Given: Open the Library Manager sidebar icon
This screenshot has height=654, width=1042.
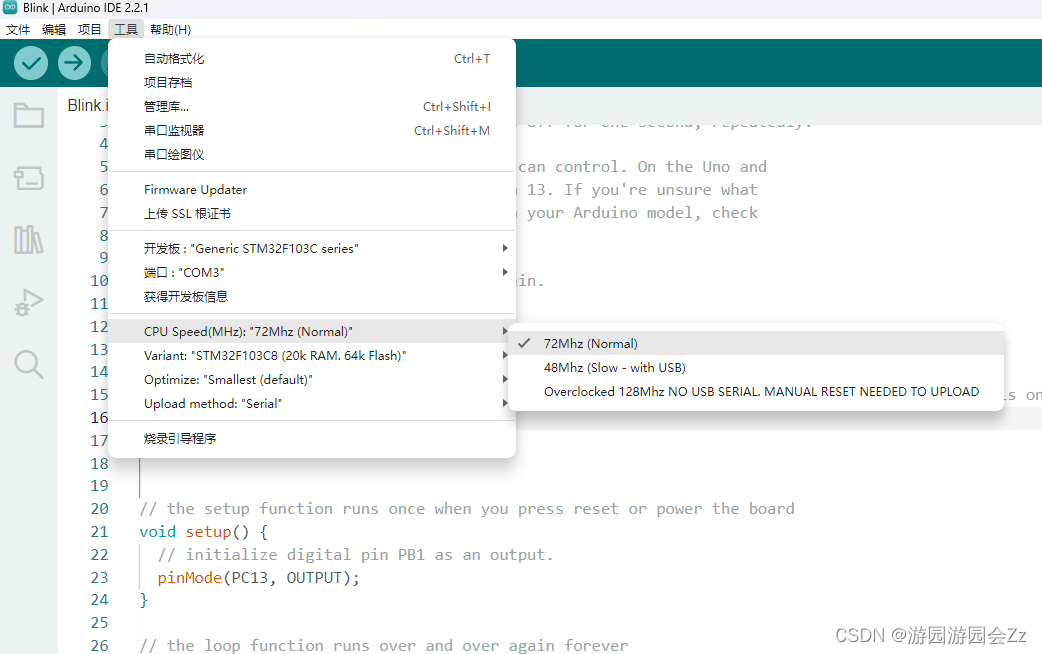Looking at the screenshot, I should pyautogui.click(x=29, y=239).
